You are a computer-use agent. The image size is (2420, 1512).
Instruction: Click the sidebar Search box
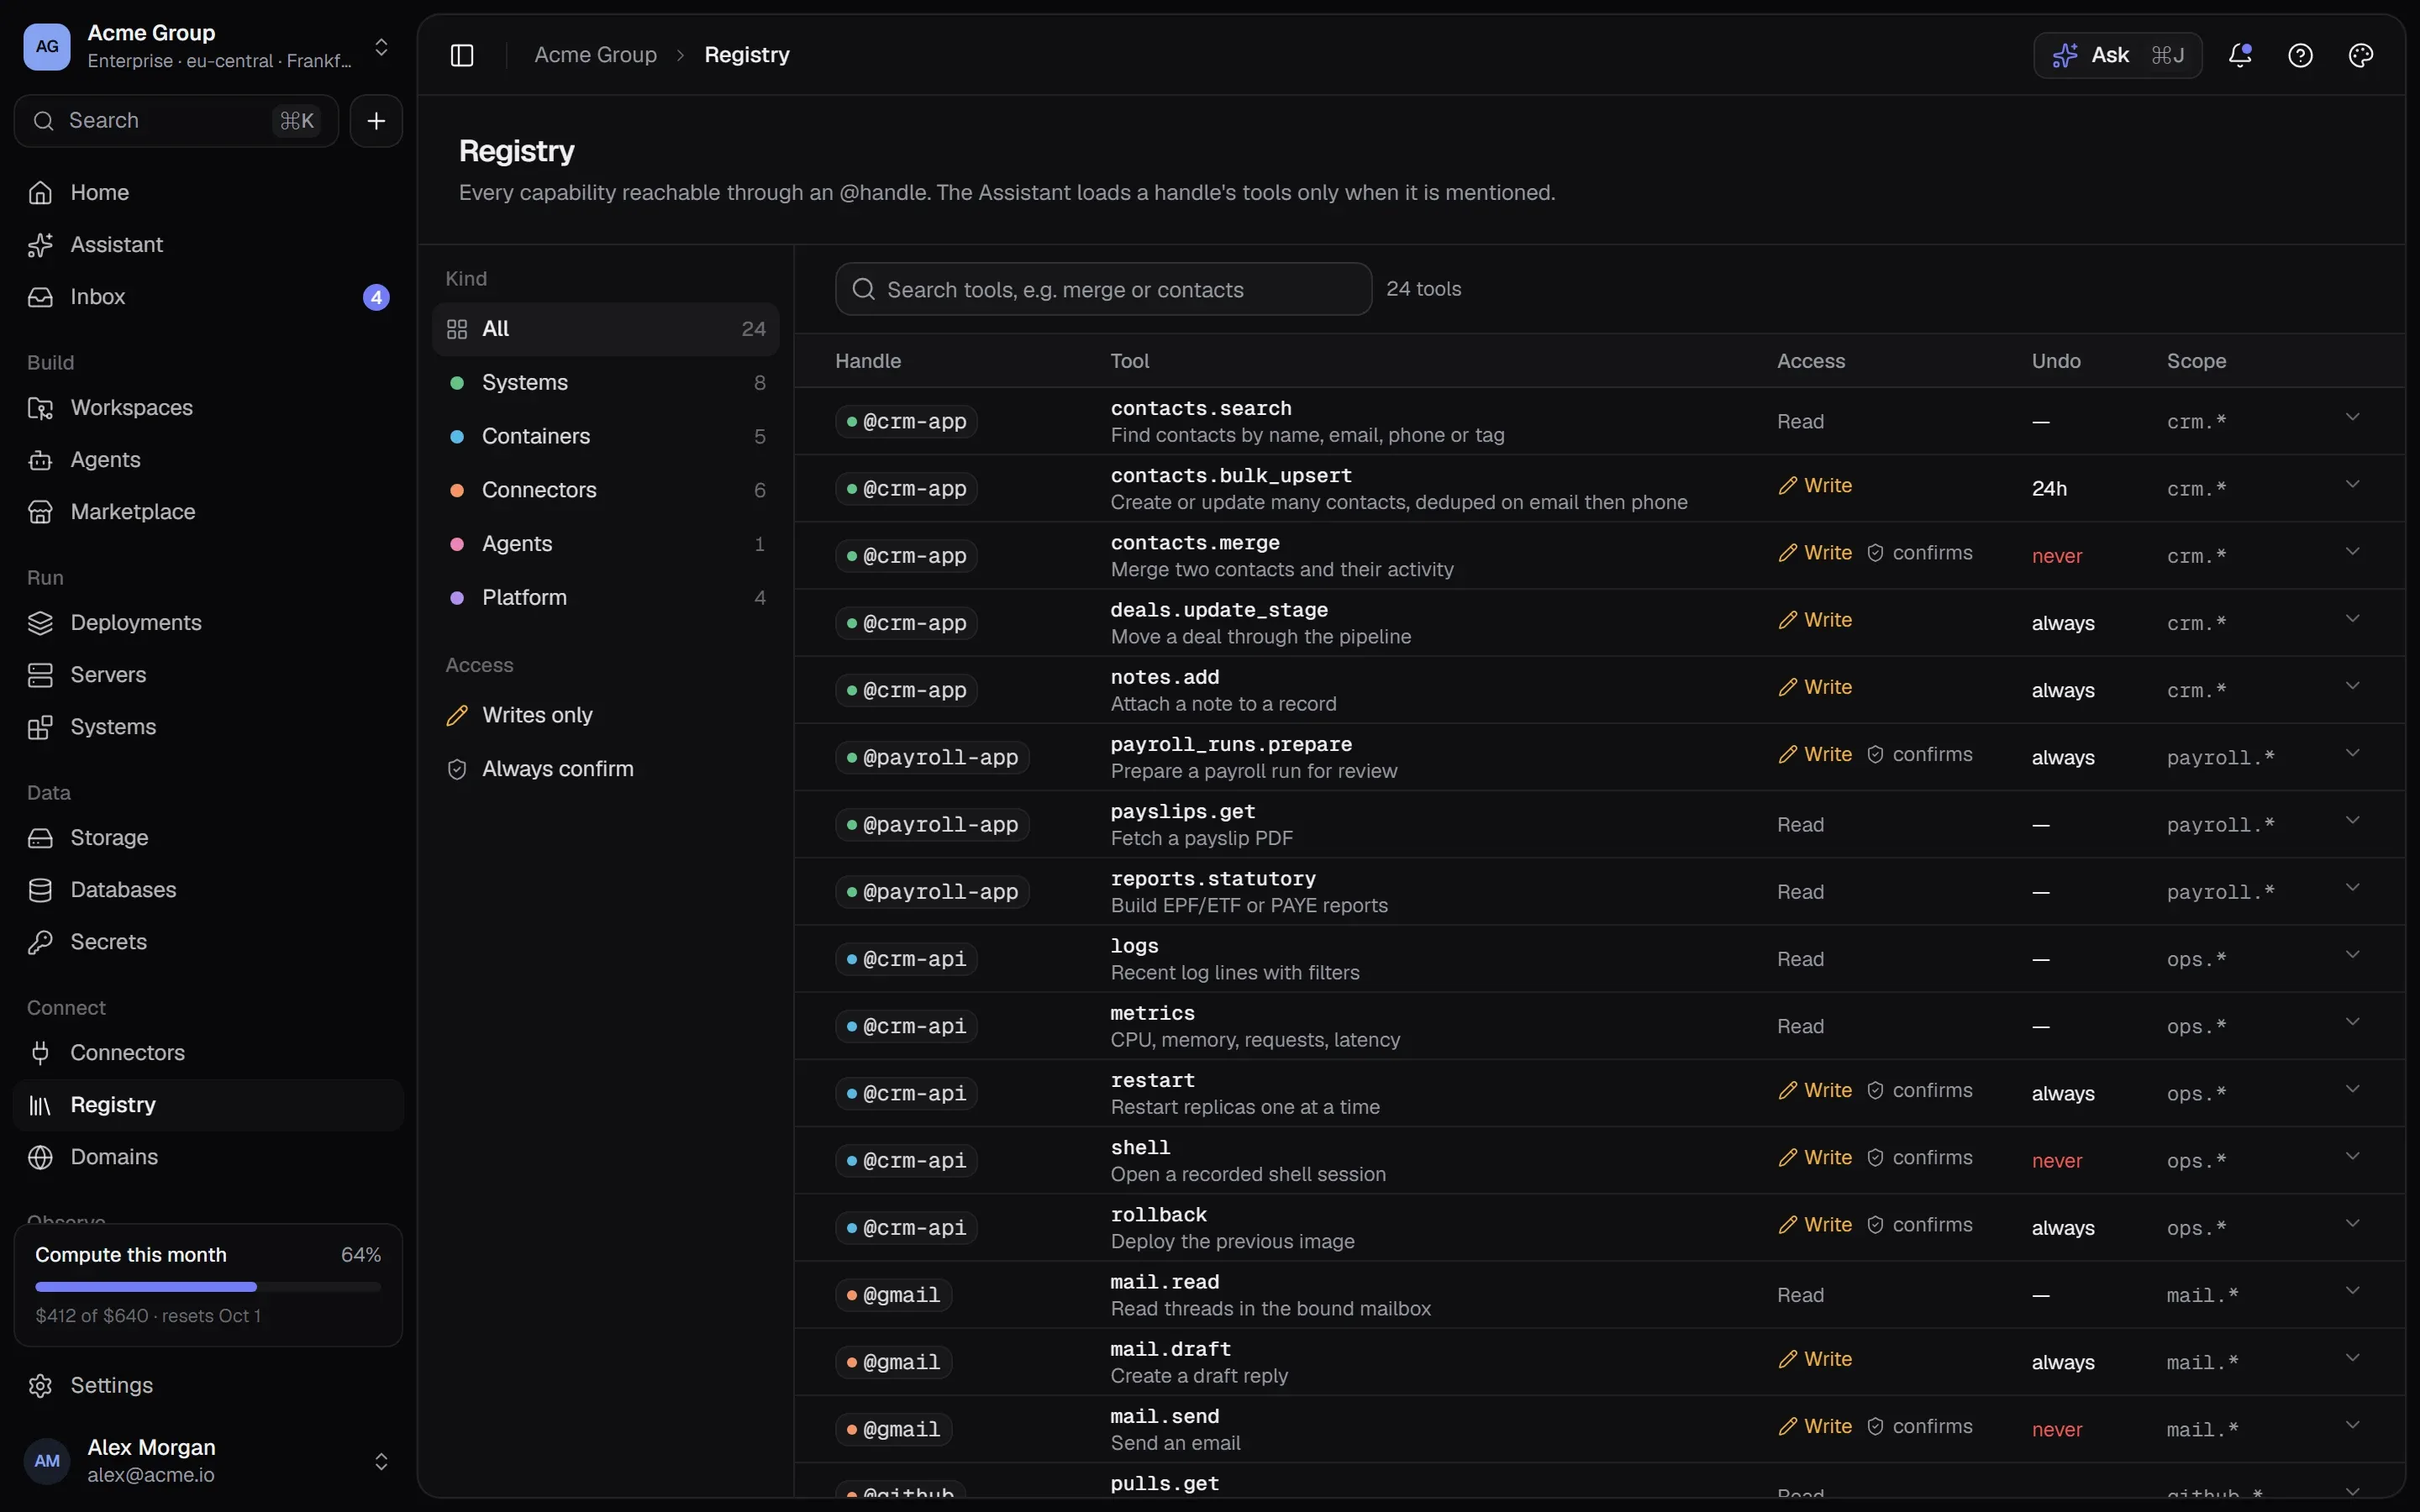click(176, 121)
